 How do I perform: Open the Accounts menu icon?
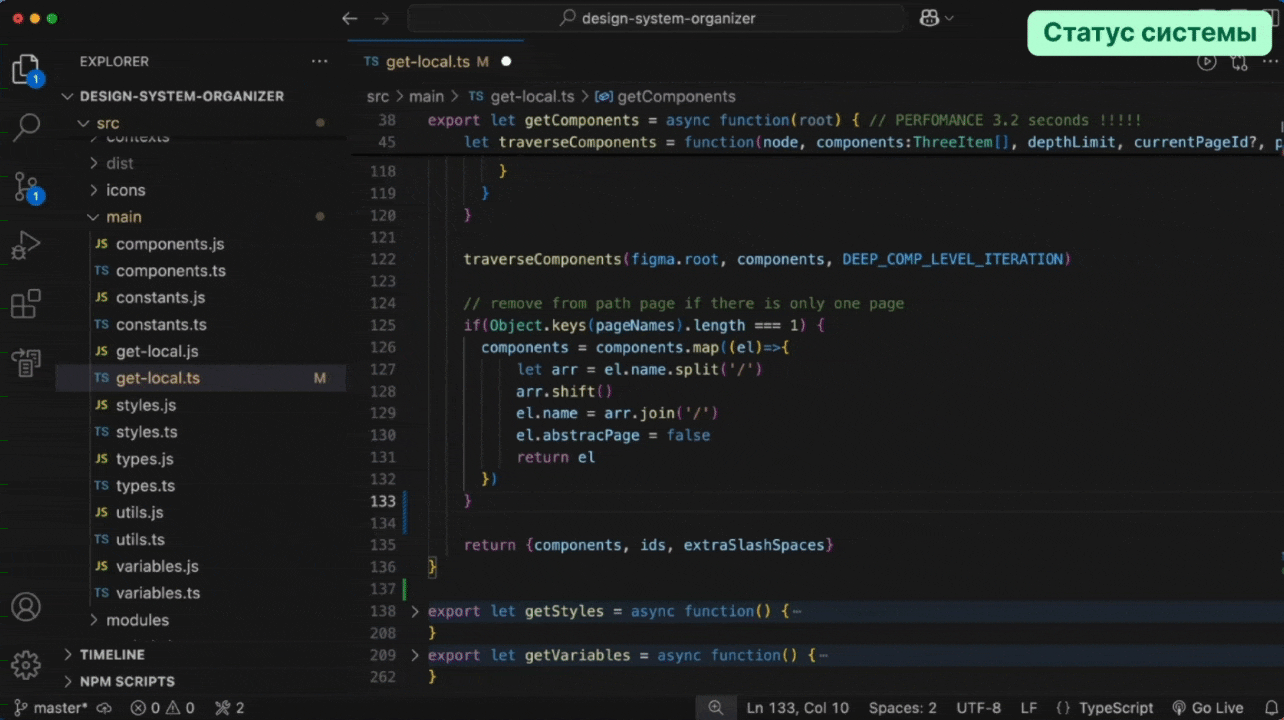[x=25, y=607]
